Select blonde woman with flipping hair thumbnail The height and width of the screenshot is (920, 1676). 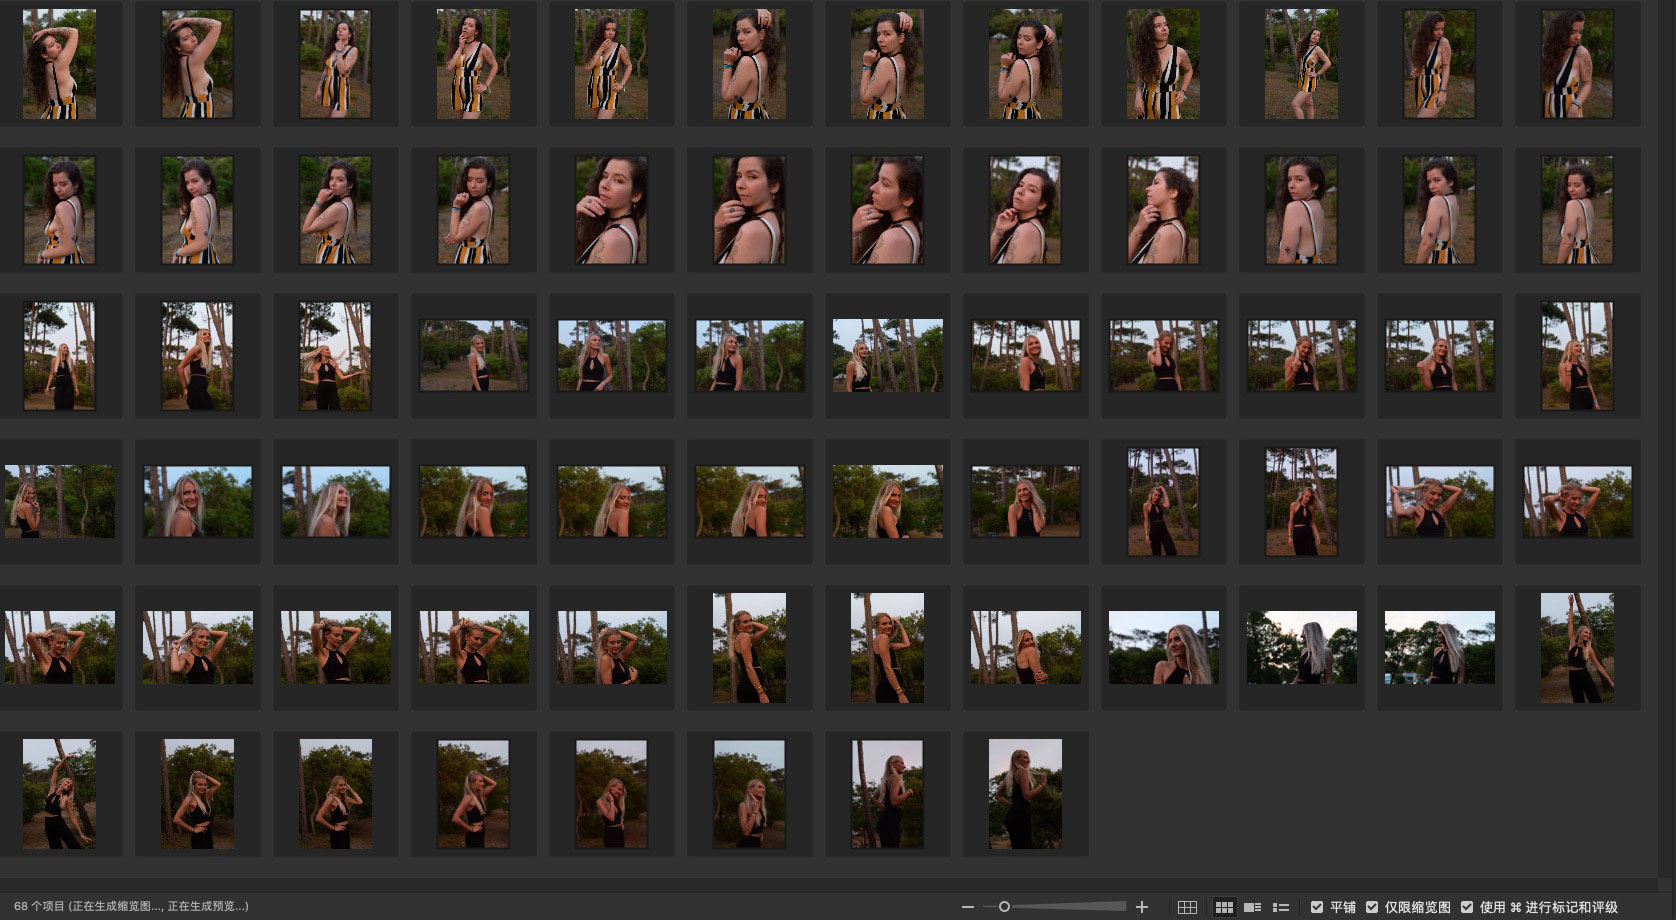335,356
